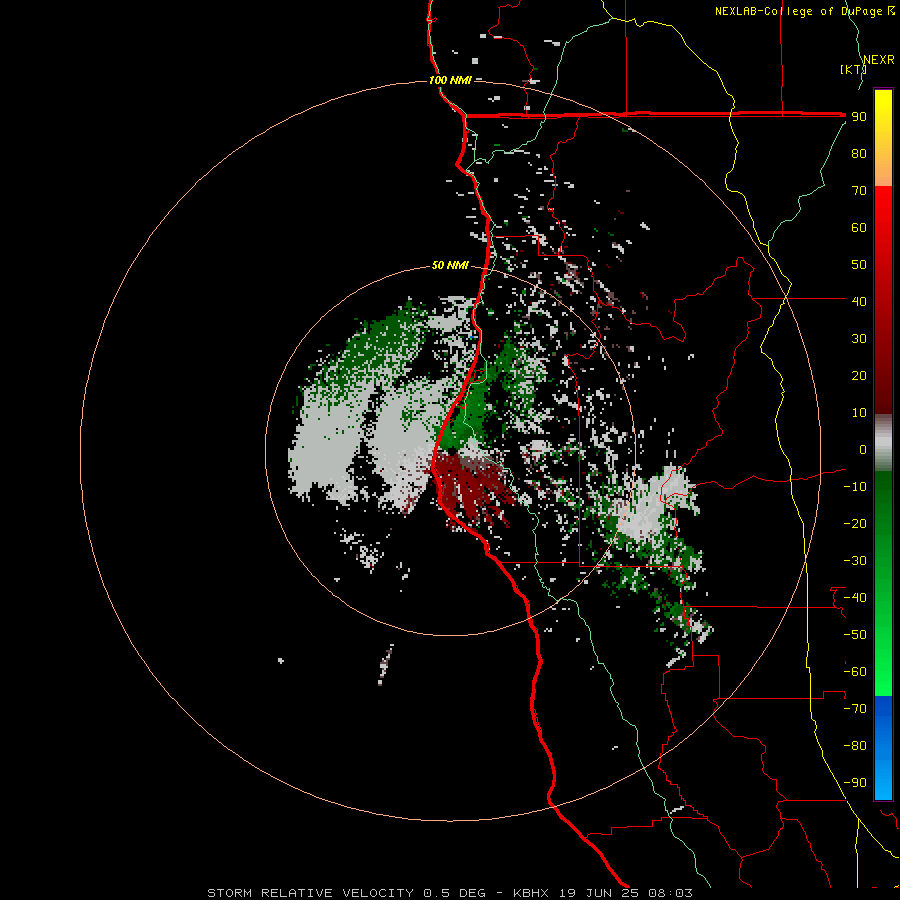Click the -50 scale value
The width and height of the screenshot is (900, 900).
coord(855,634)
